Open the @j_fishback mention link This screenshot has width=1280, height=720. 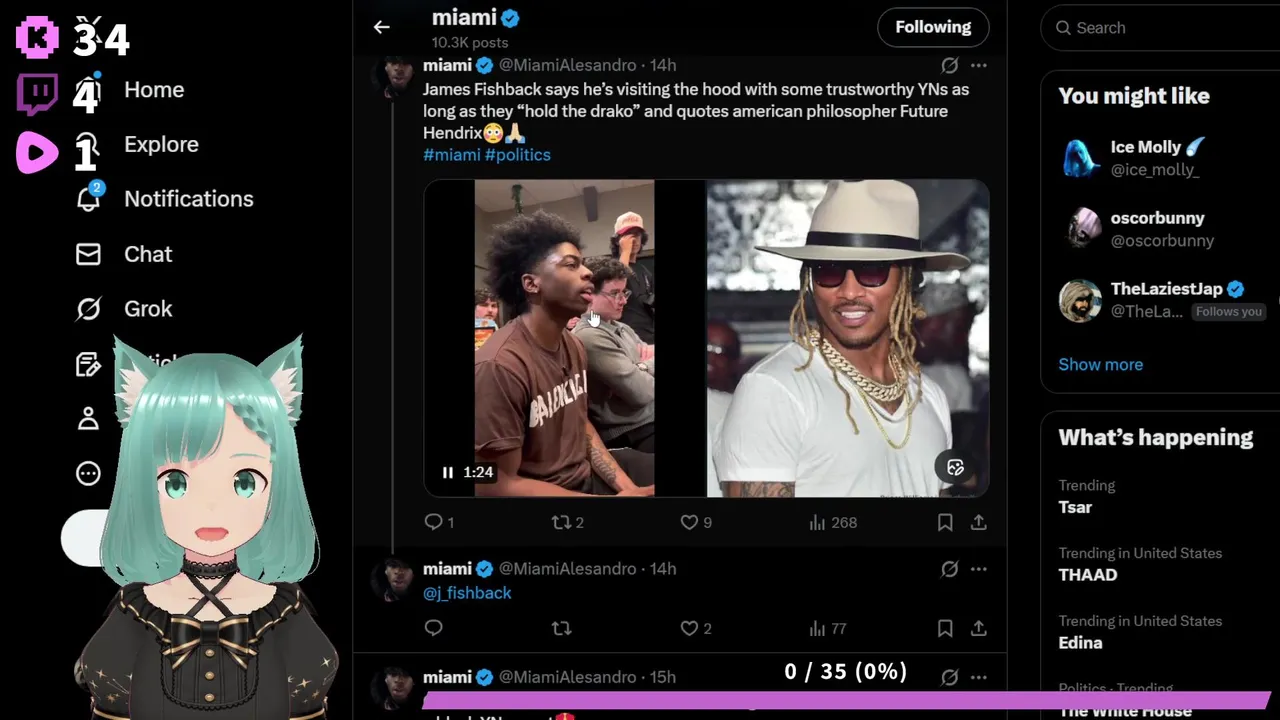tap(467, 593)
